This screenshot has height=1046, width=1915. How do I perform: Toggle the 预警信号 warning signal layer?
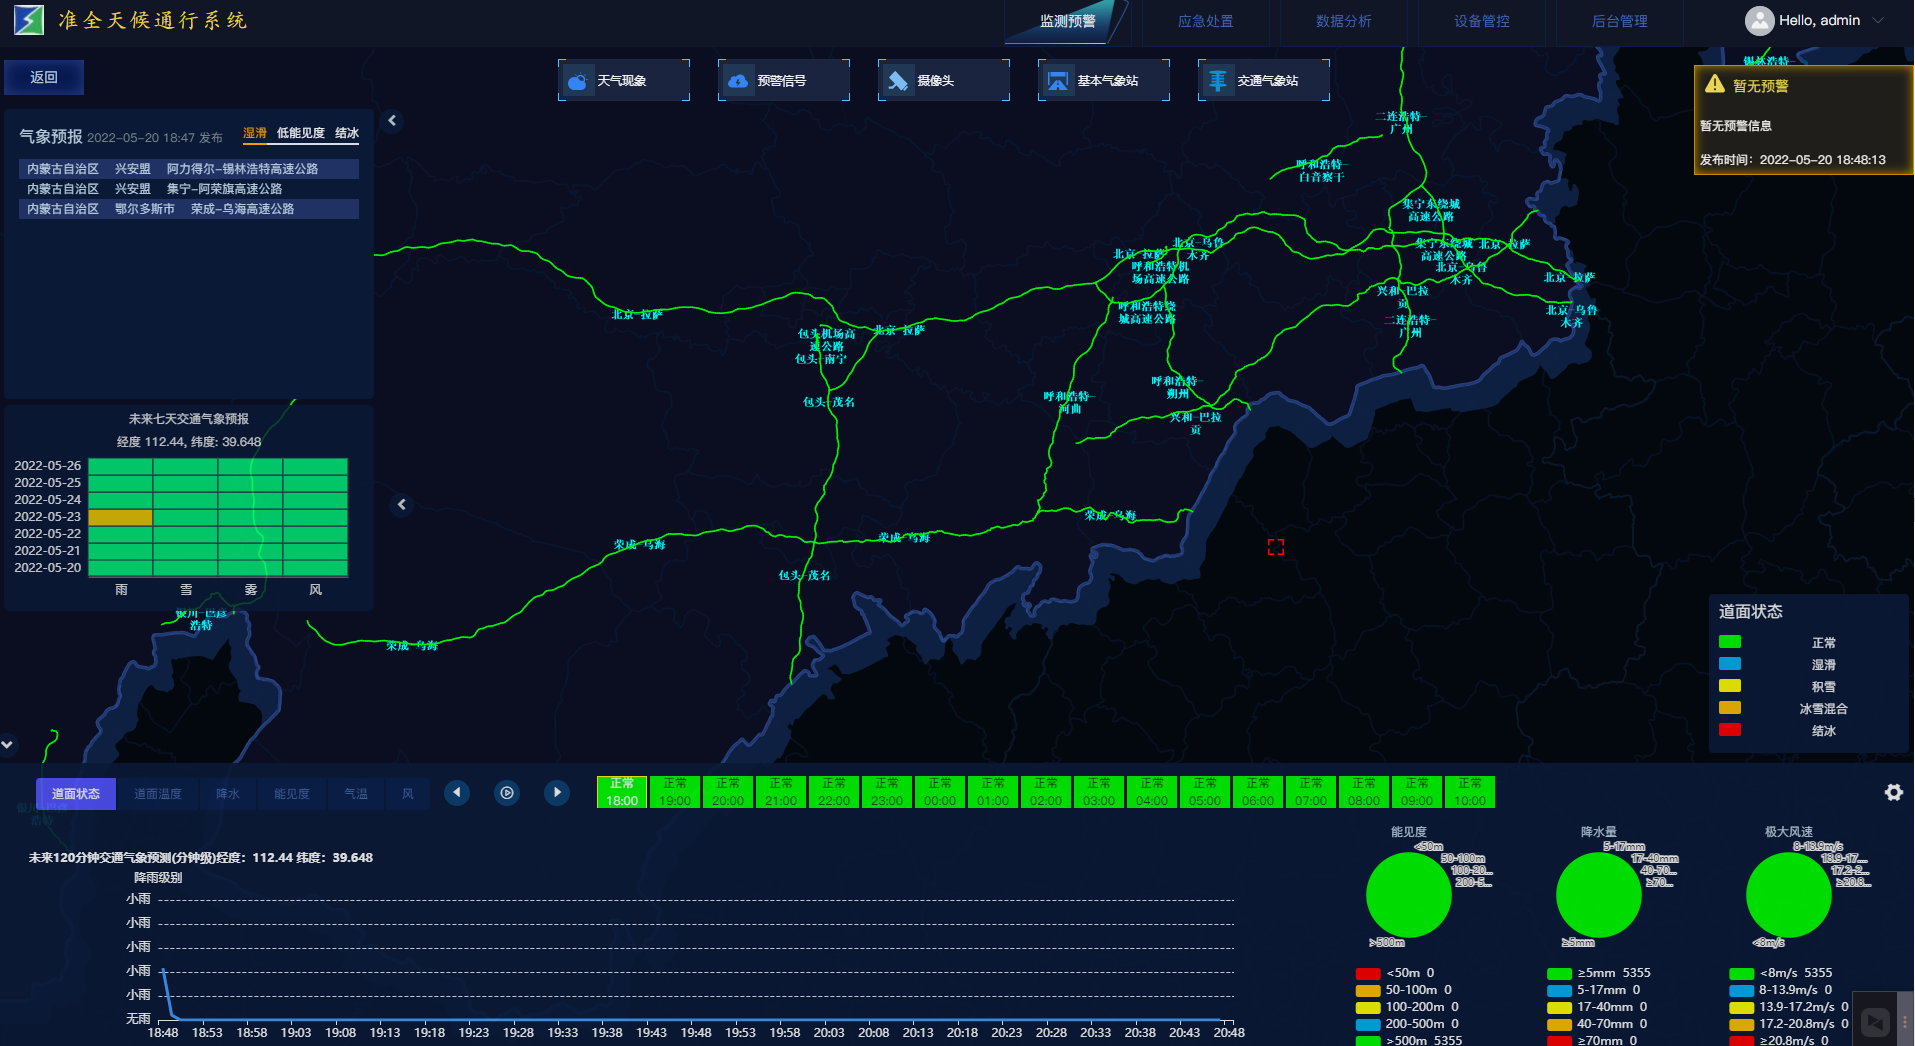(783, 81)
